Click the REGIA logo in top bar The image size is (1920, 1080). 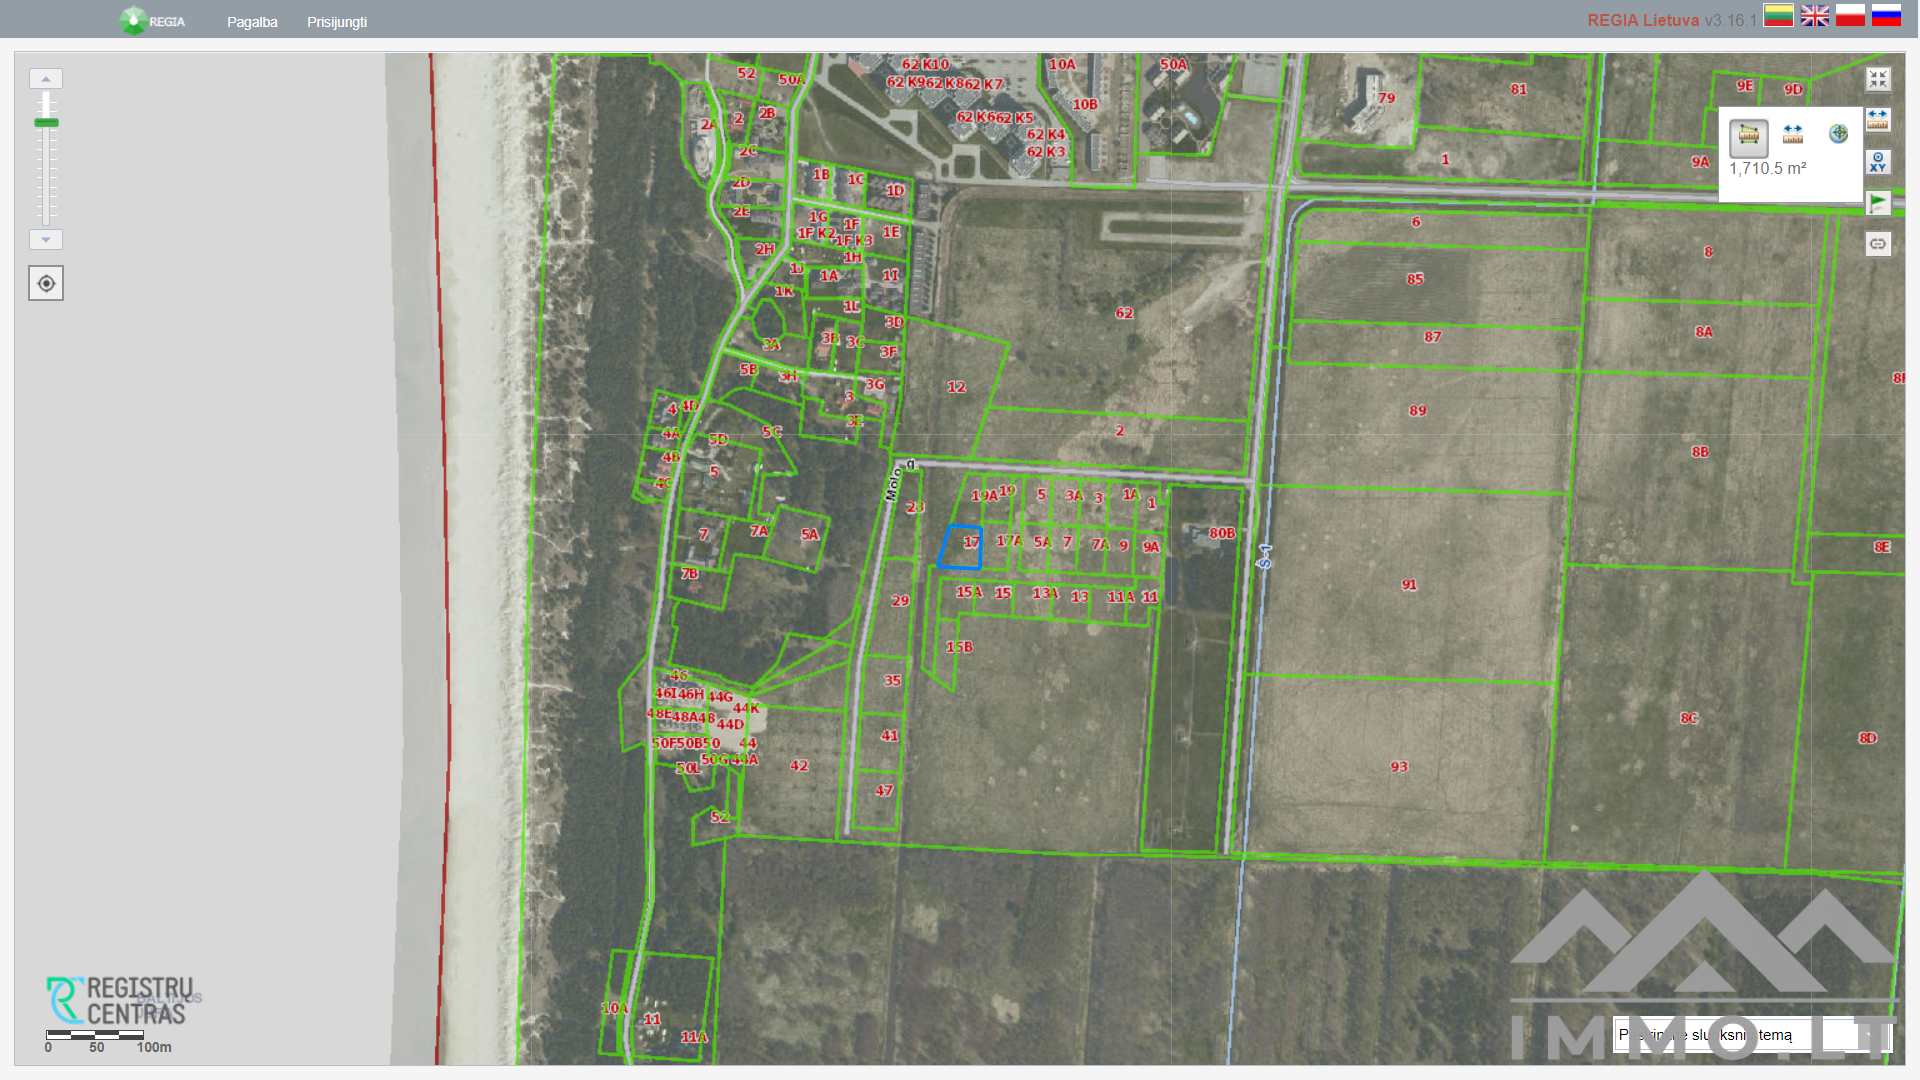click(152, 21)
